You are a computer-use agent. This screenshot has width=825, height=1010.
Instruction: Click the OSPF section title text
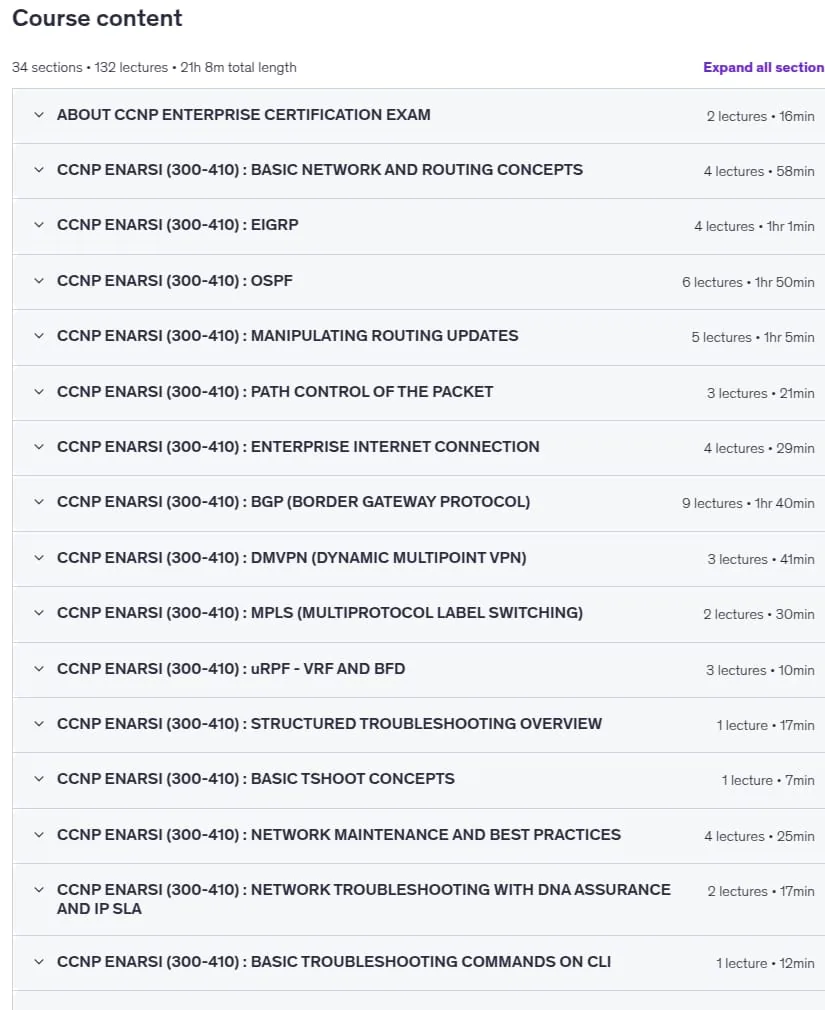[x=175, y=281]
